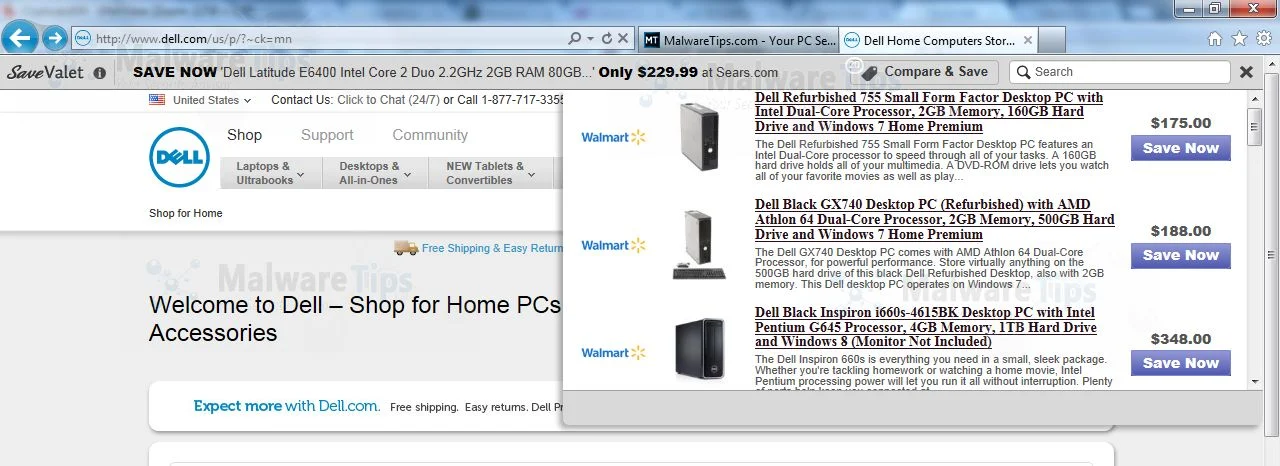Viewport: 1280px width, 466px height.
Task: Open the Support section on Dell
Action: pyautogui.click(x=327, y=135)
